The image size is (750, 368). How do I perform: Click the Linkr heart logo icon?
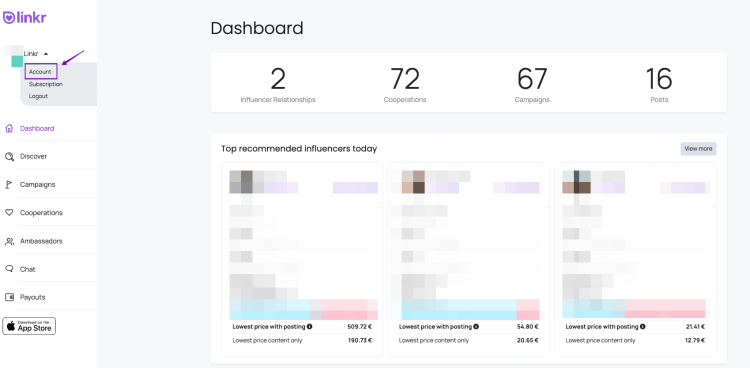click(x=9, y=18)
